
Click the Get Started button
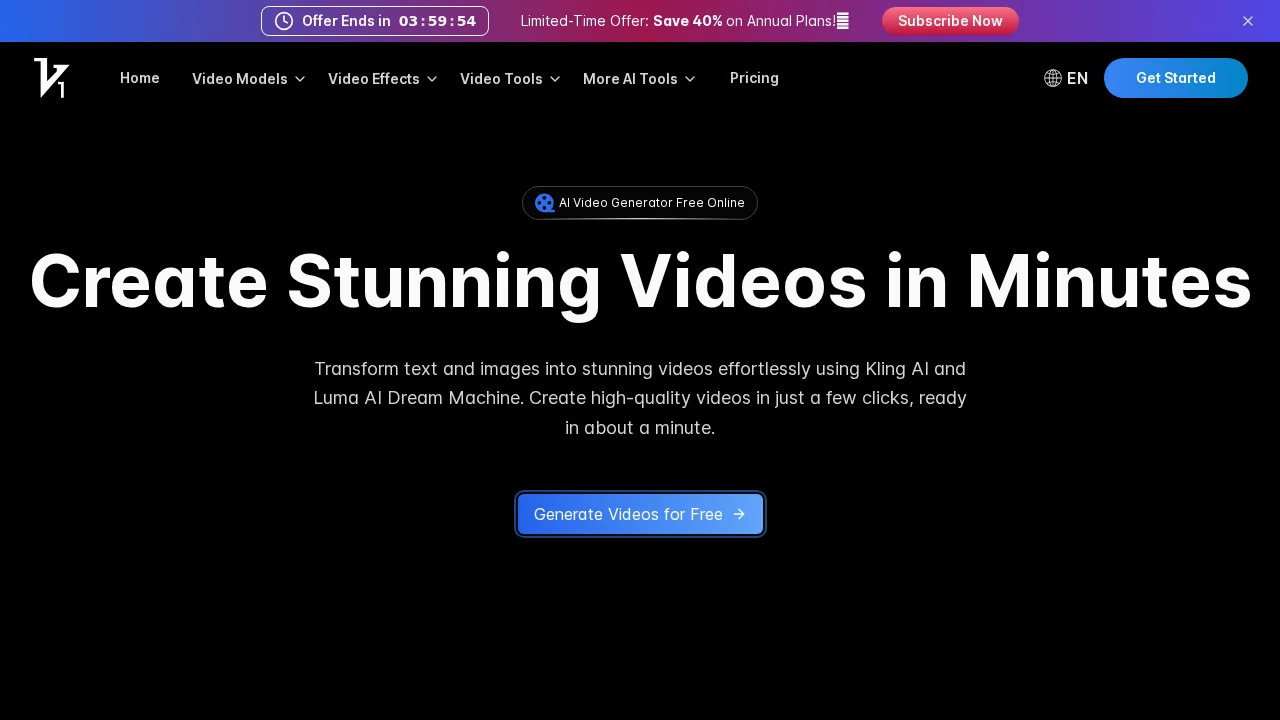pyautogui.click(x=1176, y=78)
